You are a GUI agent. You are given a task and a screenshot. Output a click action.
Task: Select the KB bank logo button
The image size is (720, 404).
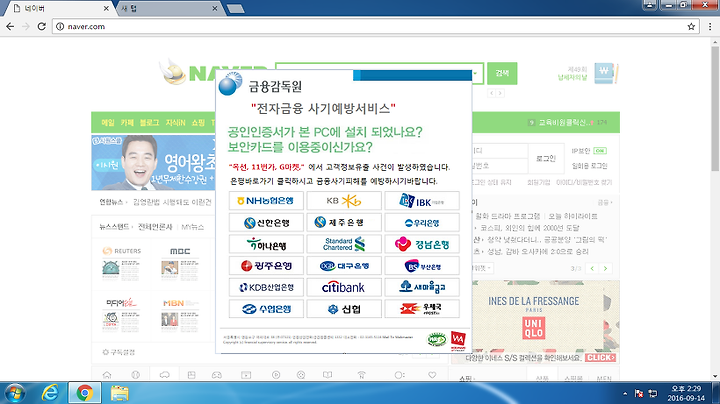click(344, 201)
